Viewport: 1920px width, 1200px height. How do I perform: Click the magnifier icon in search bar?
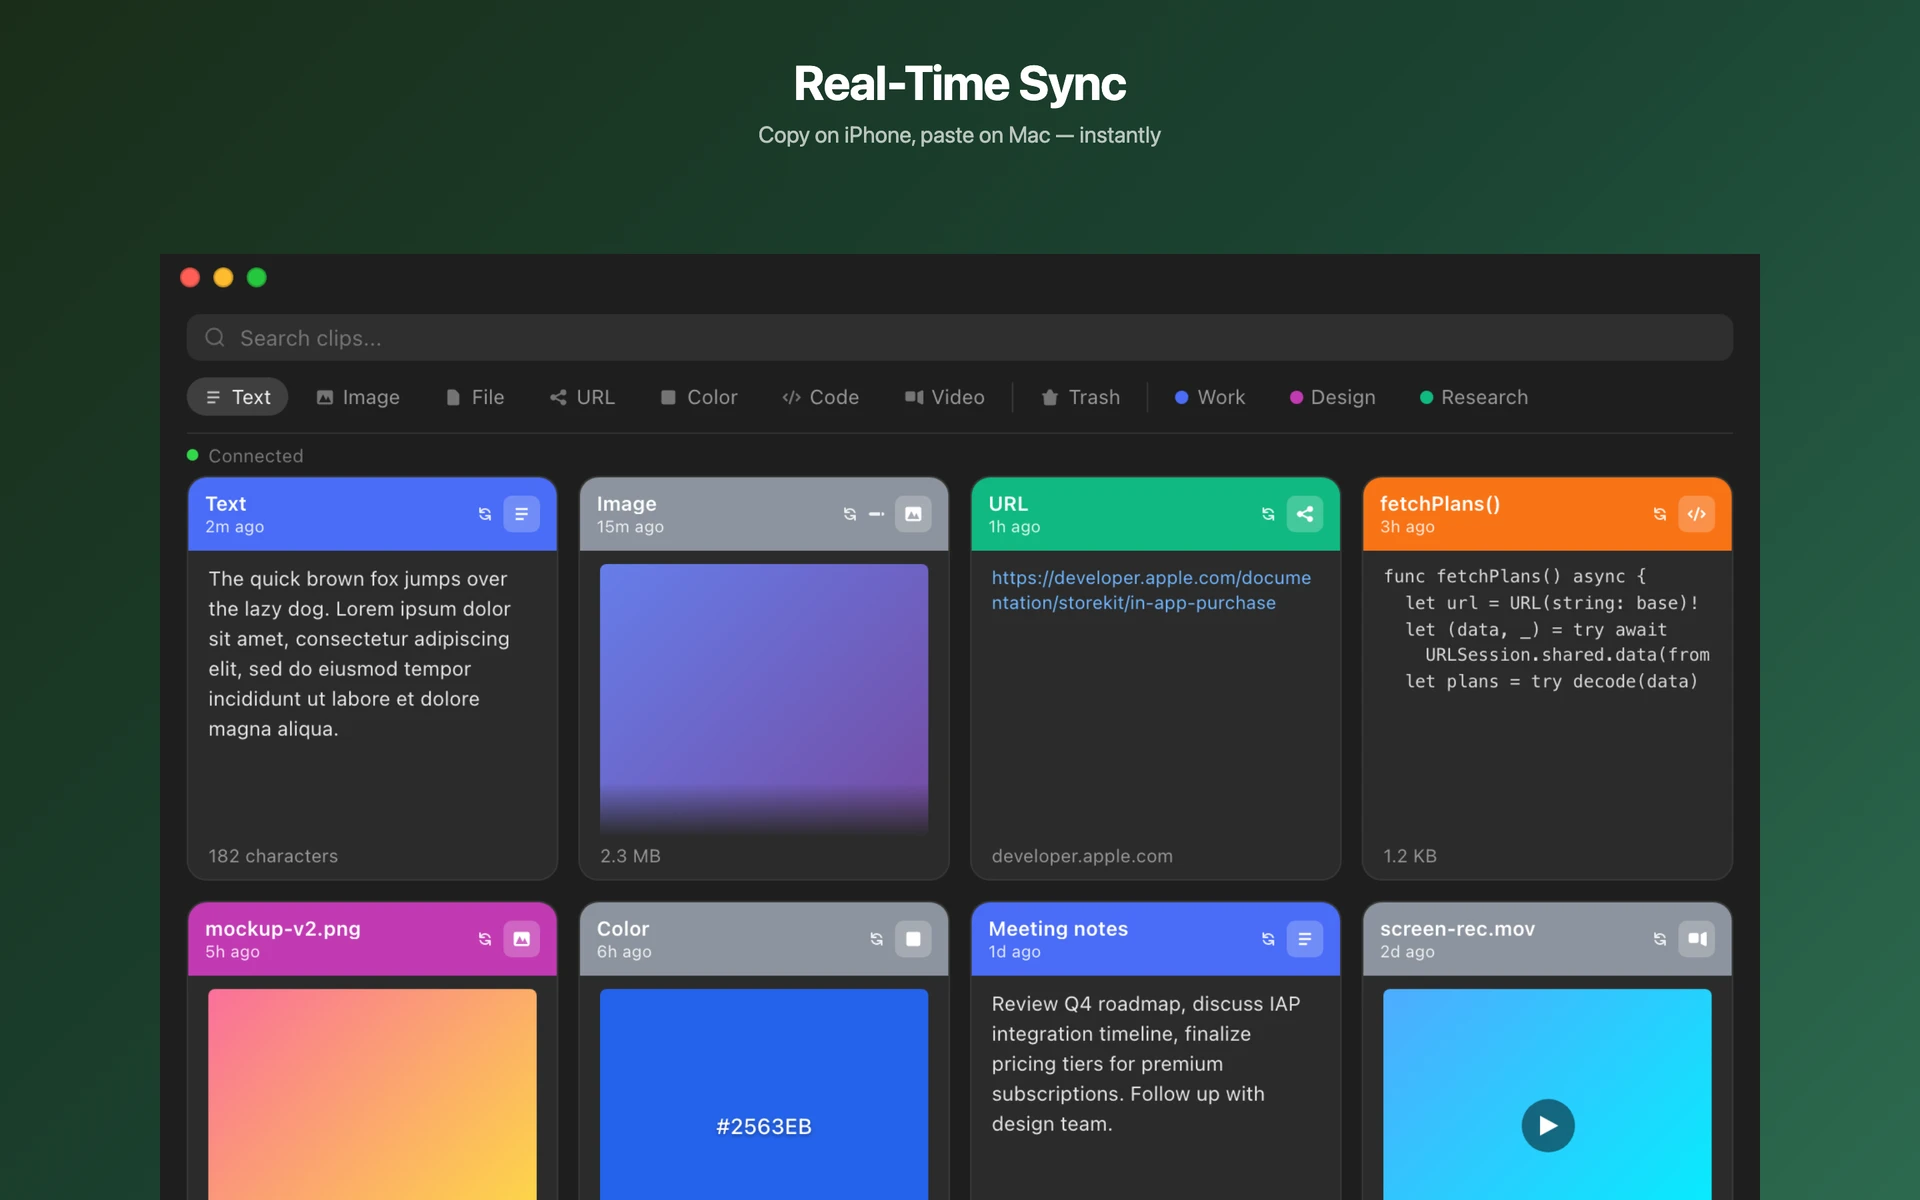[x=215, y=338]
